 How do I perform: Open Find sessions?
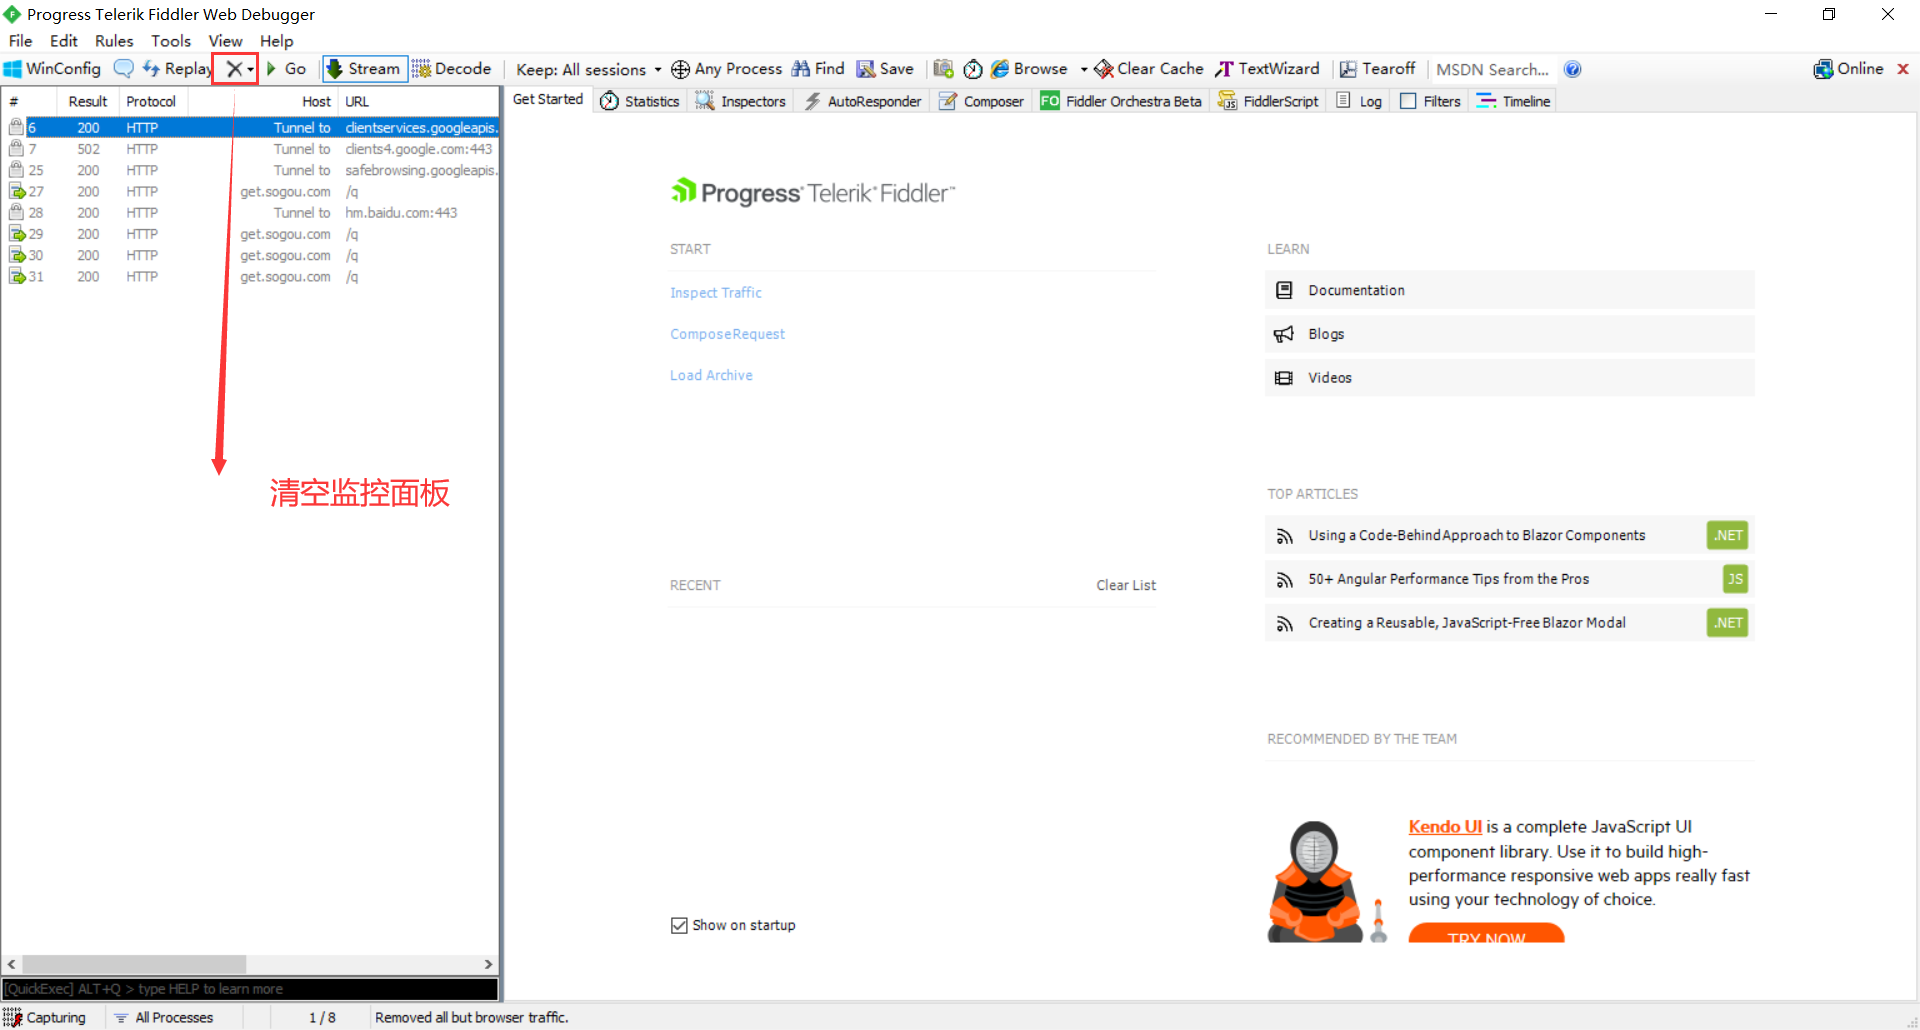[818, 69]
